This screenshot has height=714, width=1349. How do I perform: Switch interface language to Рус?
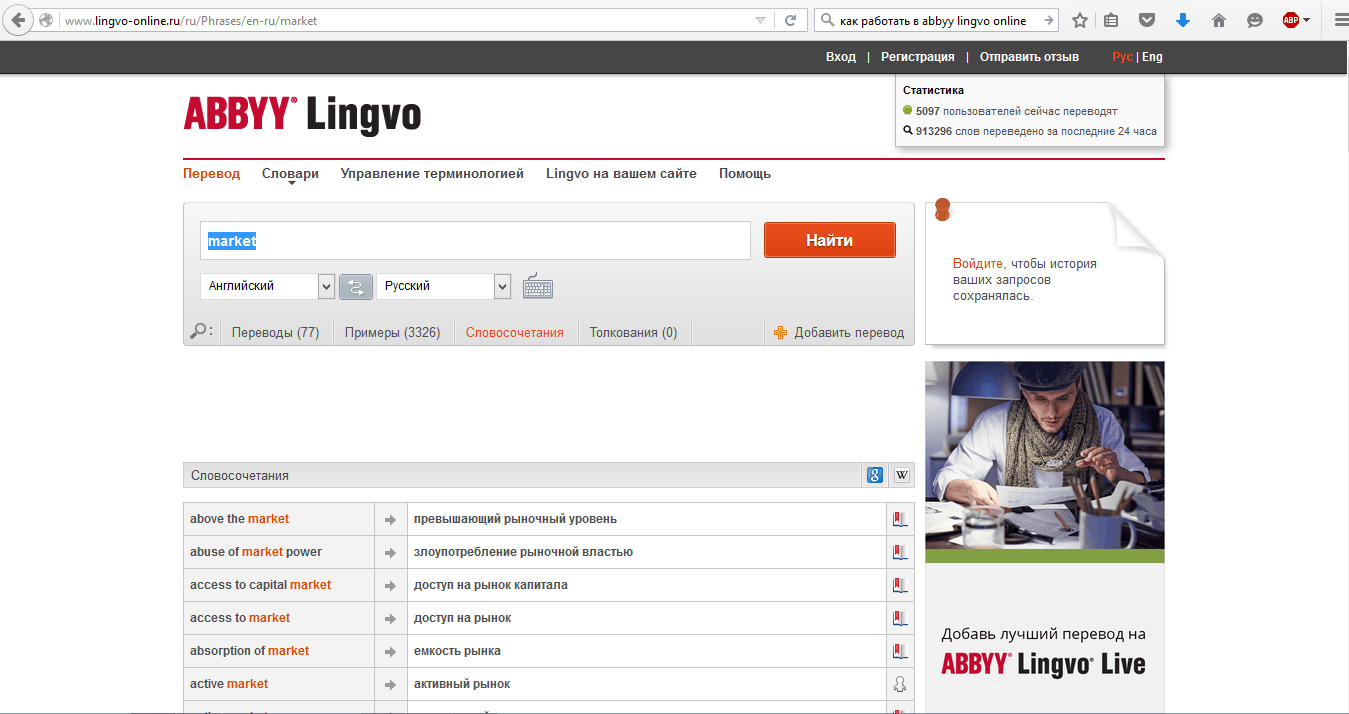(x=1122, y=57)
